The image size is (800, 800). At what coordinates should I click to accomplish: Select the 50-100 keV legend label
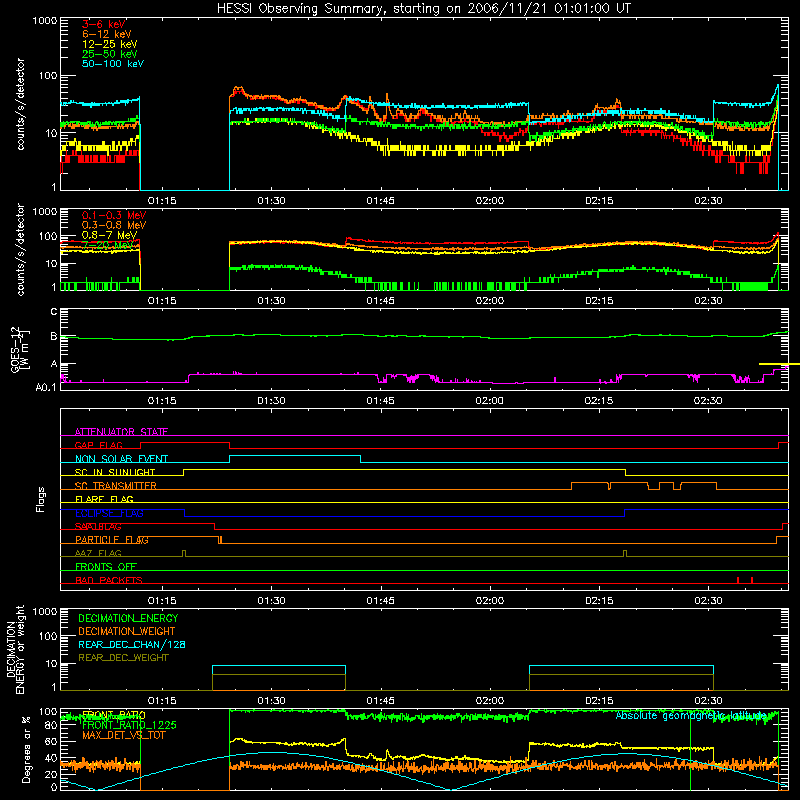coord(113,64)
